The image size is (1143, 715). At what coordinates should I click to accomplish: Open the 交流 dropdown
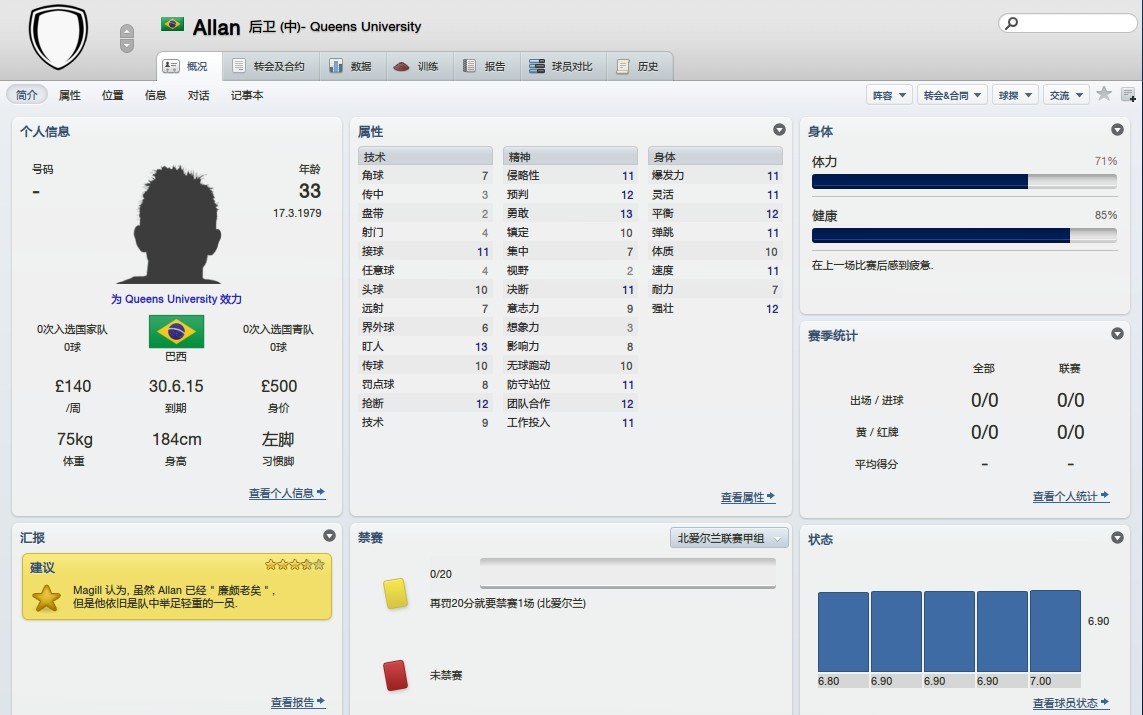coord(1066,95)
